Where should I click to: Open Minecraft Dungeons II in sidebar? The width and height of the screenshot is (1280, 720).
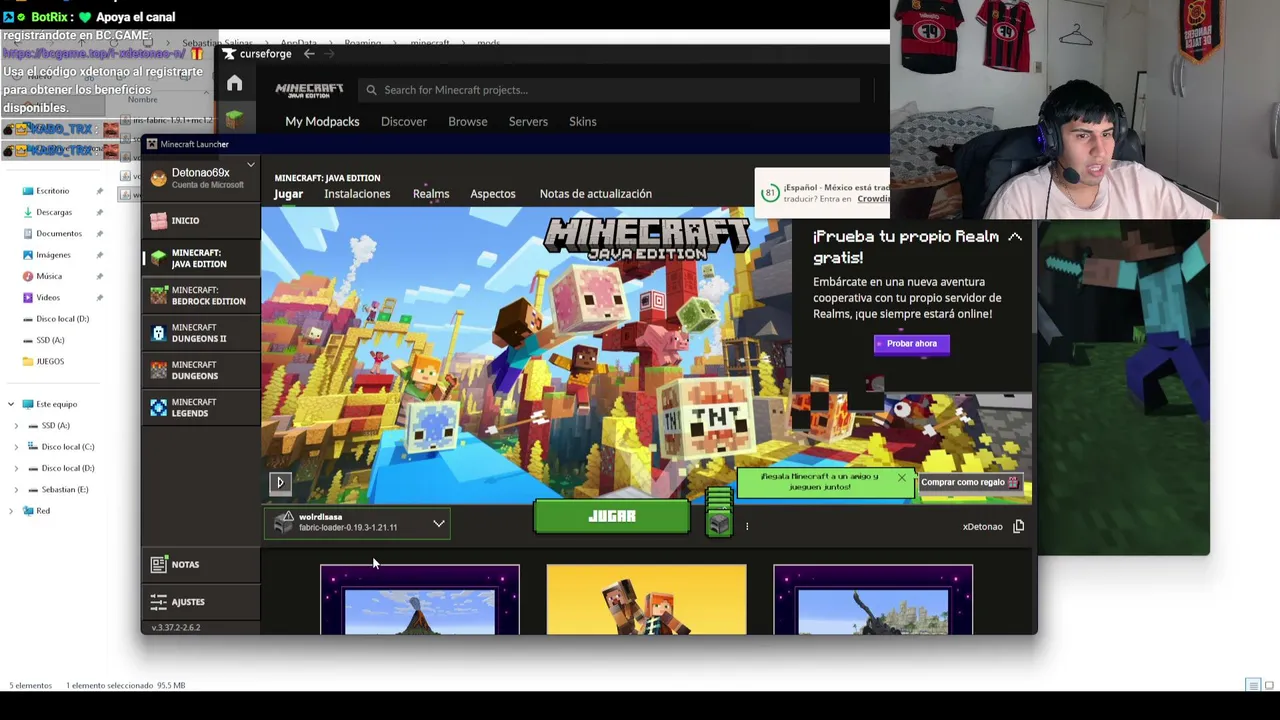[x=200, y=333]
